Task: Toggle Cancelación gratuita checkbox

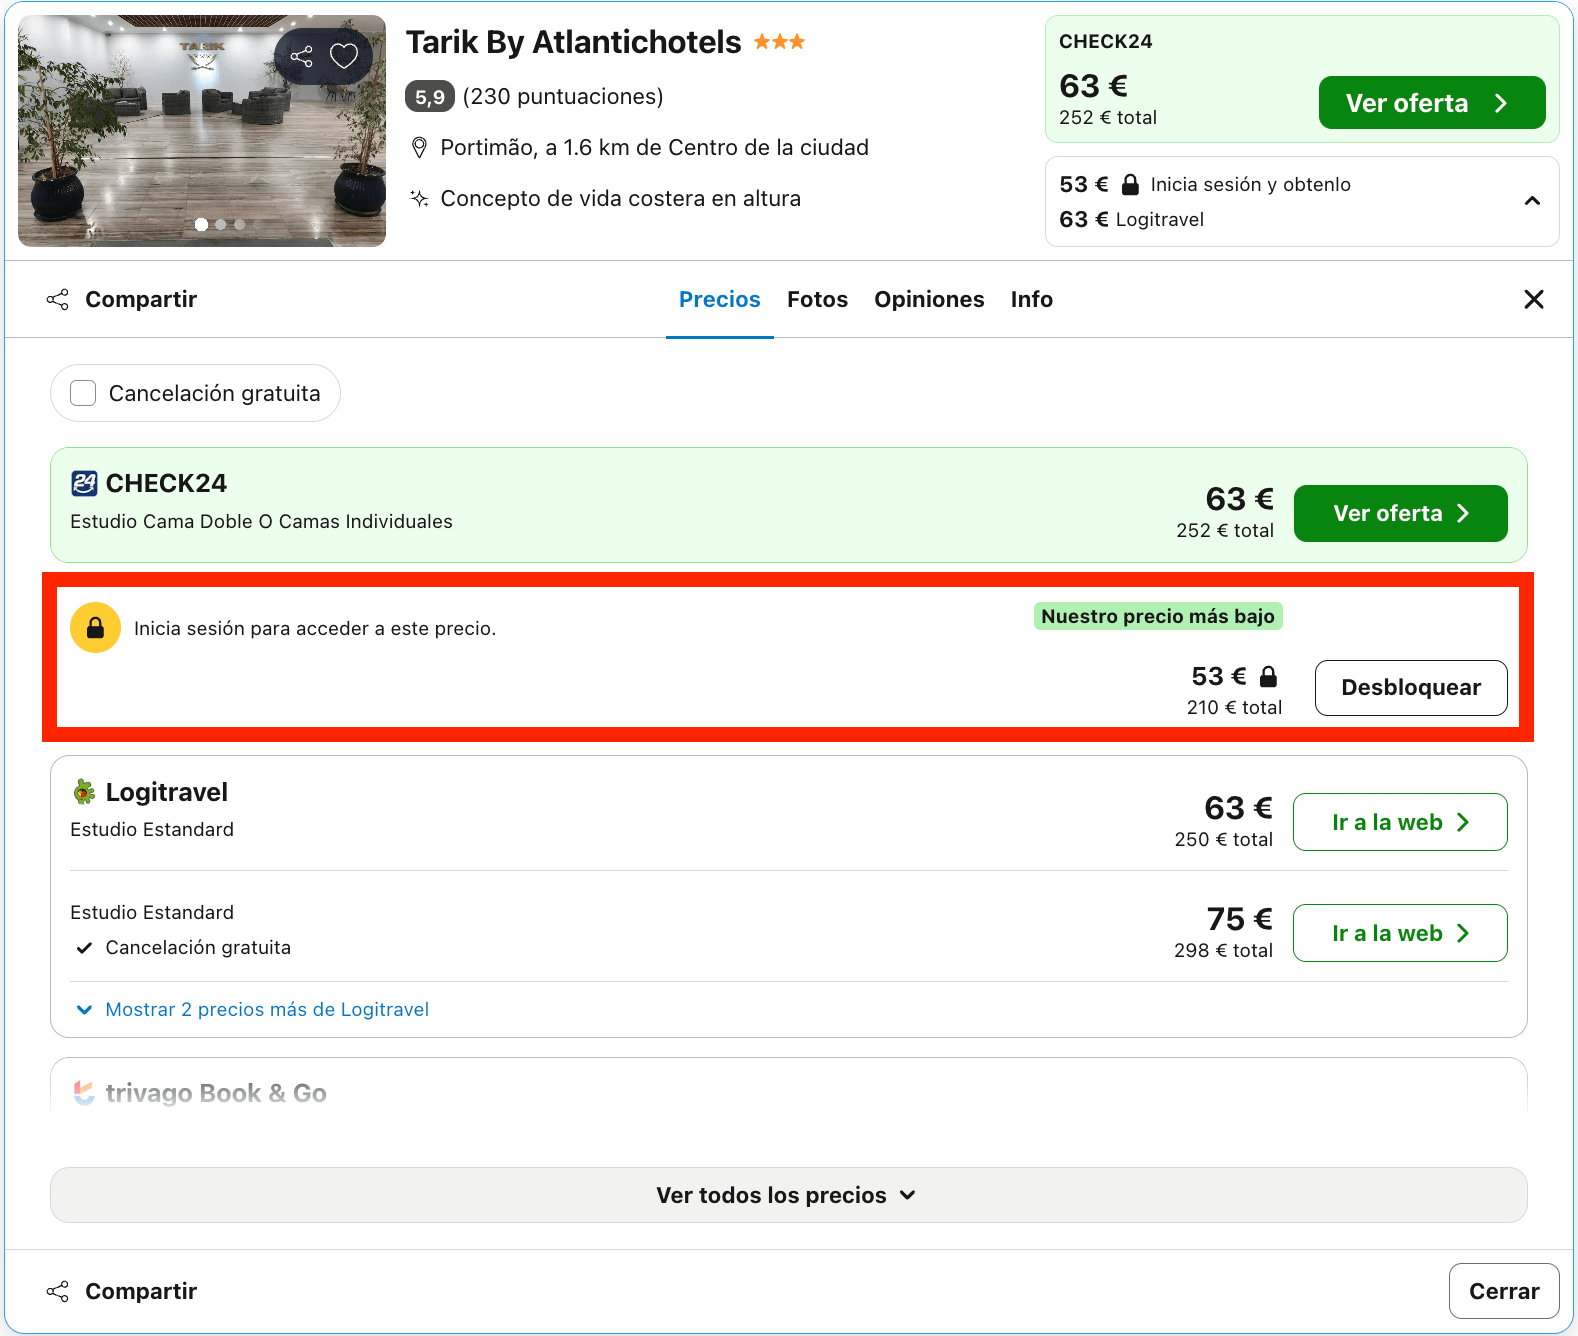Action: click(83, 393)
